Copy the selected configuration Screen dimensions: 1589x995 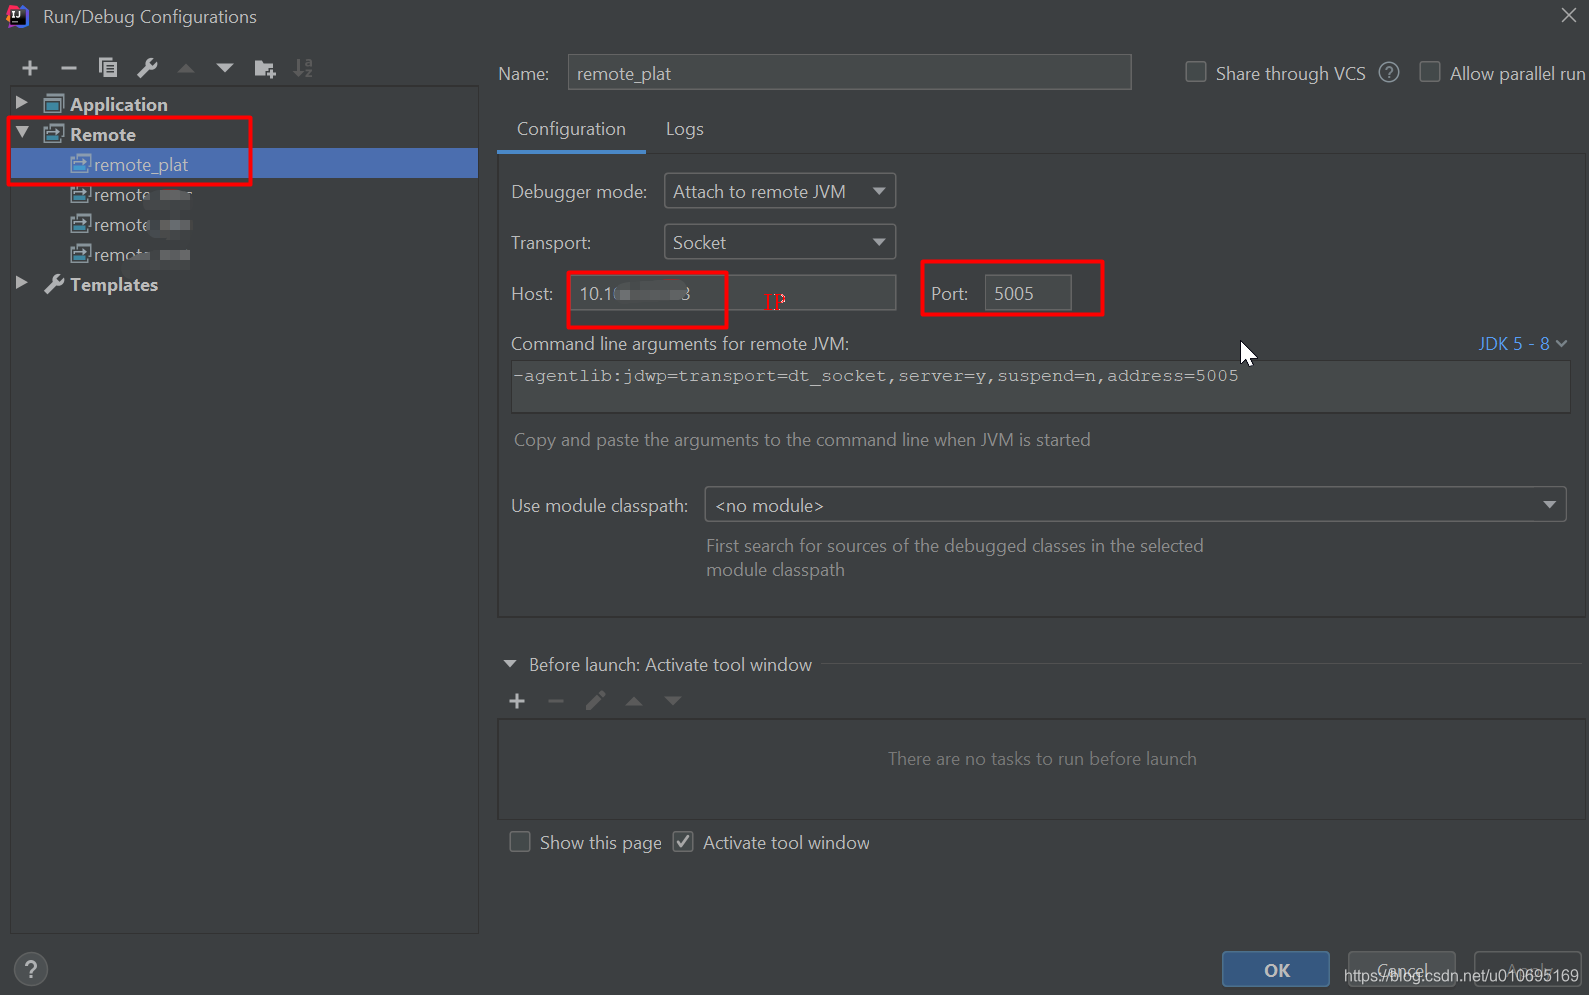108,68
